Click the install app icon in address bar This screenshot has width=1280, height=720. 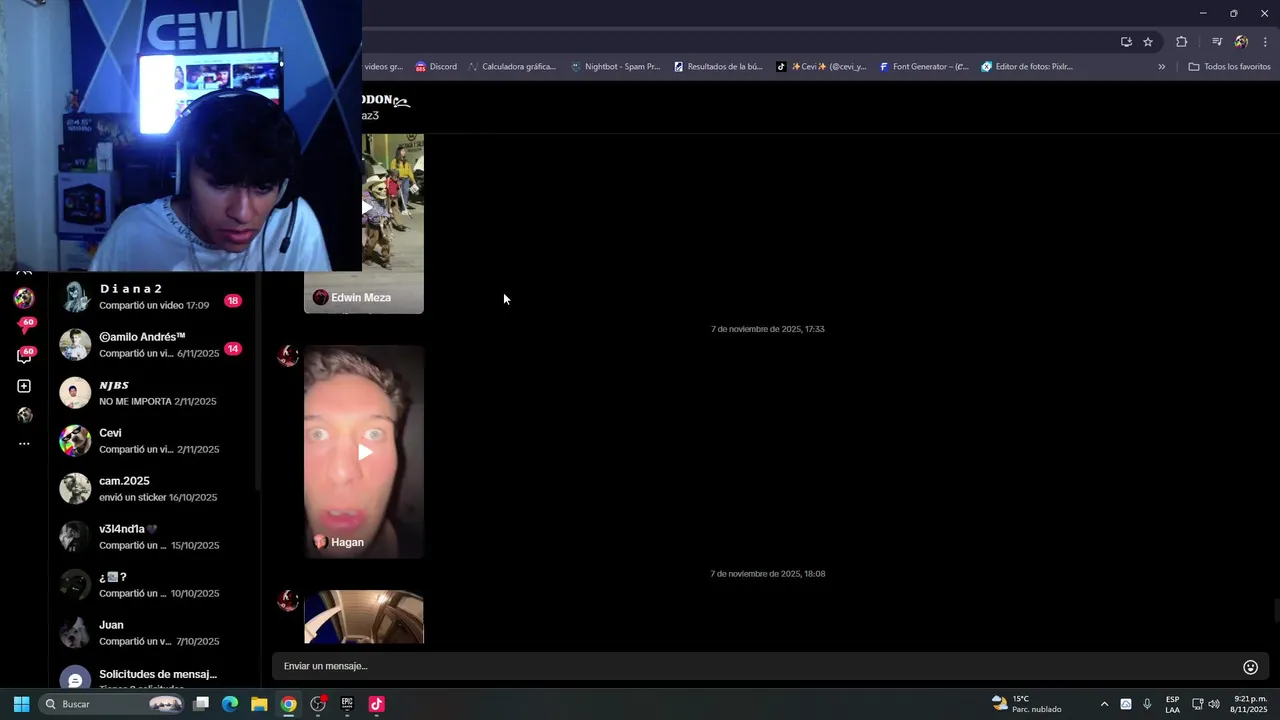[x=1126, y=42]
